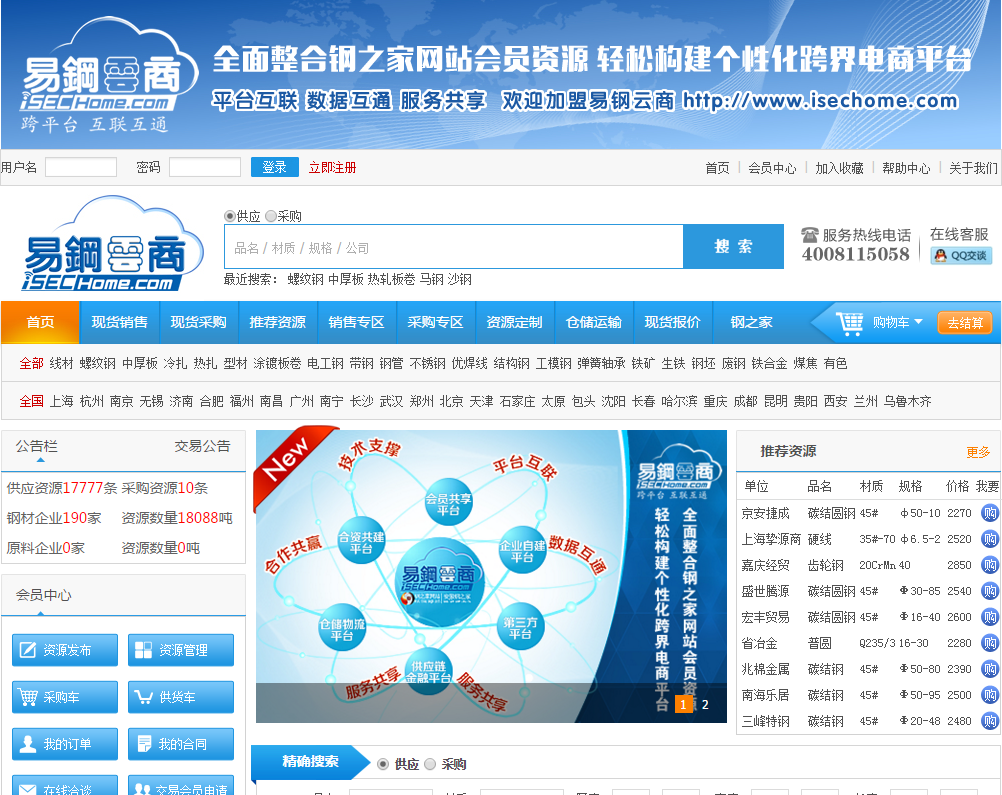
Task: Select 供应 radio in 精确搜索 section
Action: click(383, 764)
